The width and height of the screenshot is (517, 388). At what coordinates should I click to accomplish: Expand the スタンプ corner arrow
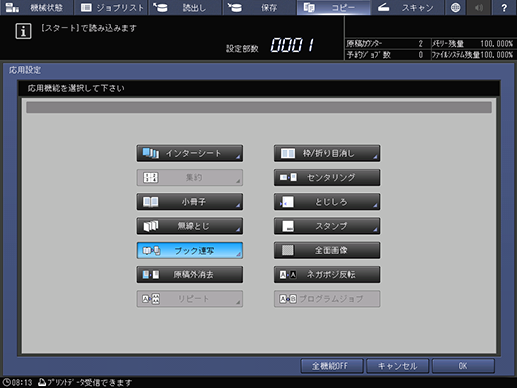point(375,230)
